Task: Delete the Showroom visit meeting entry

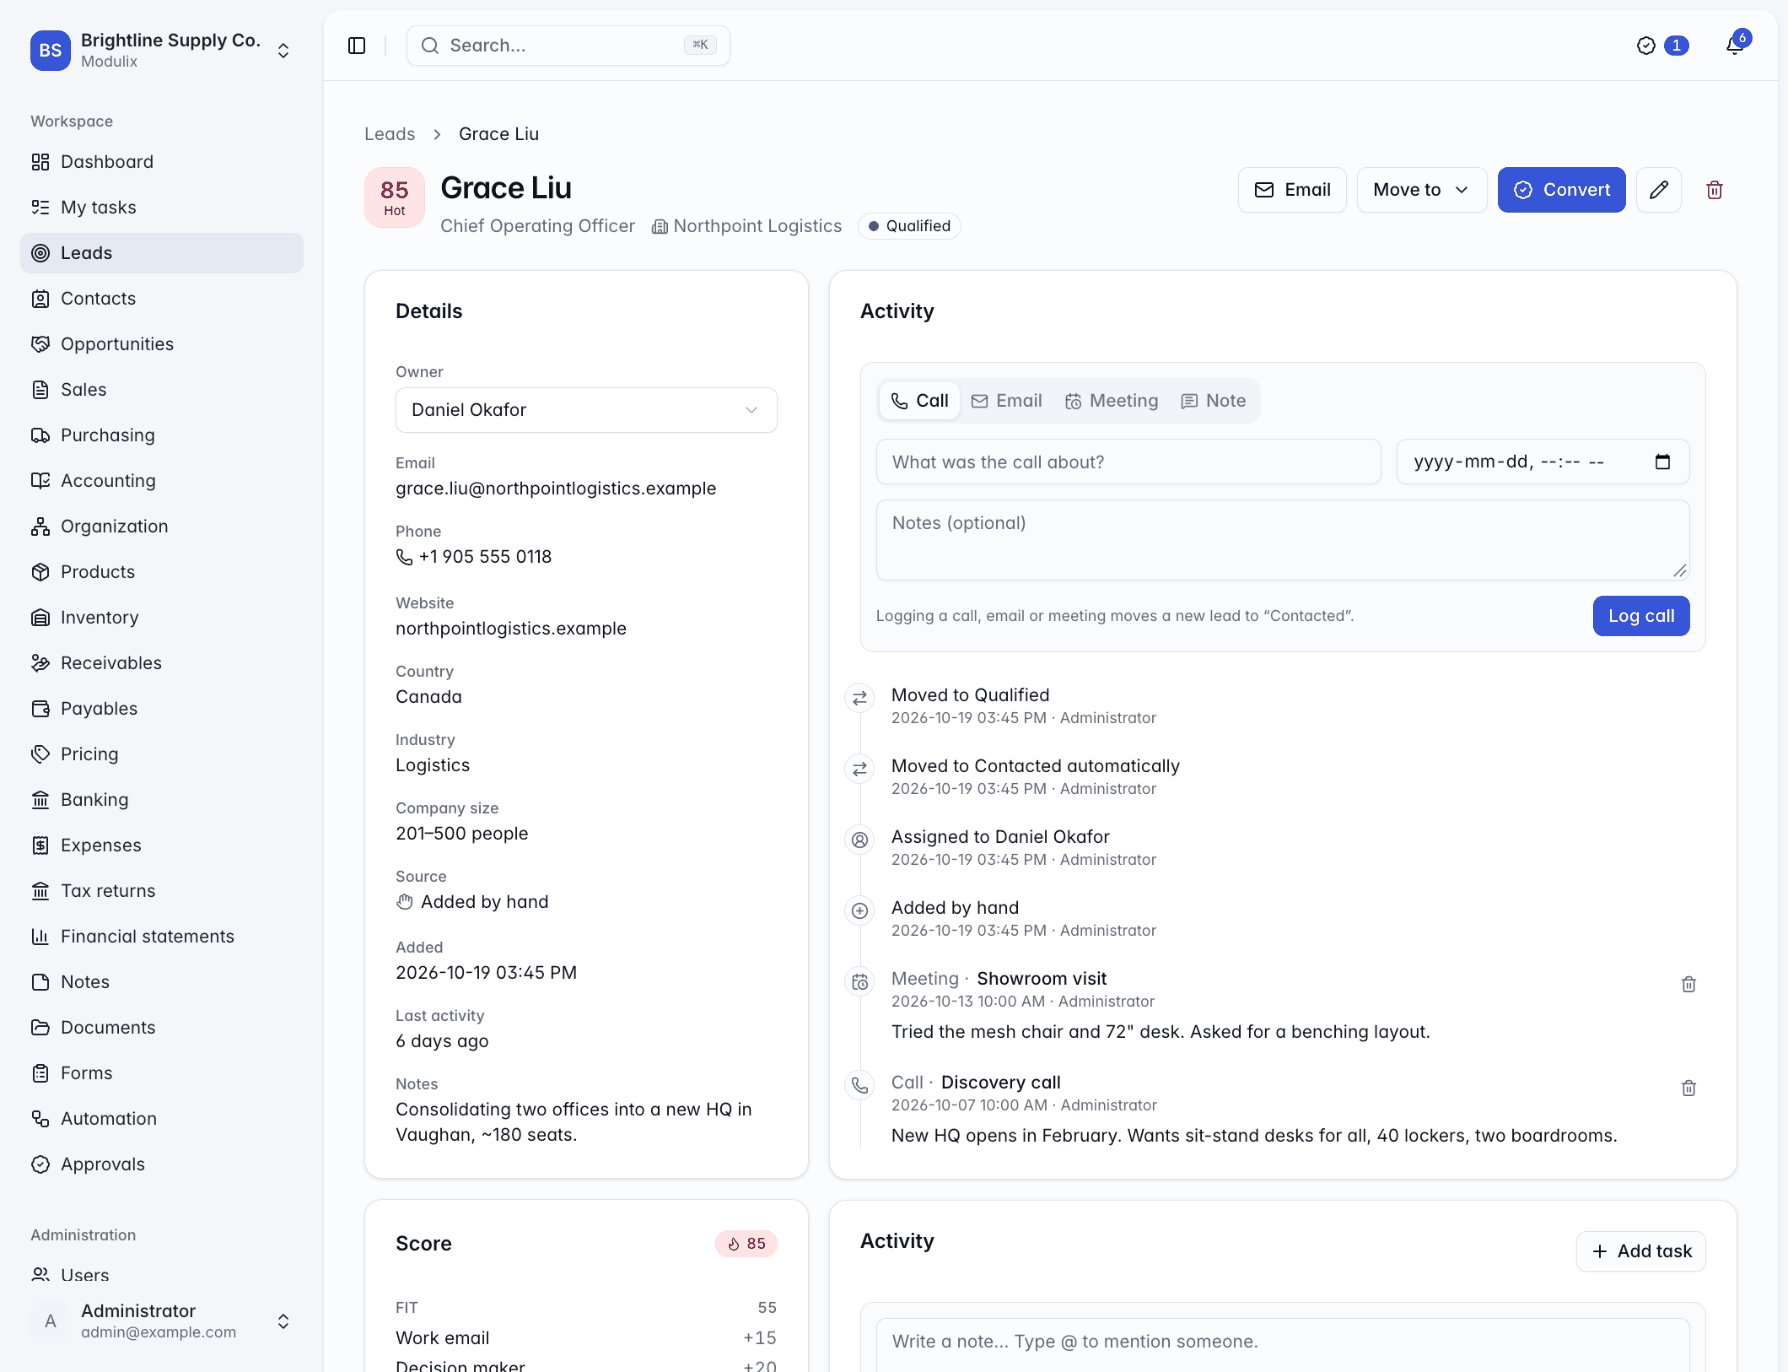Action: 1689,985
